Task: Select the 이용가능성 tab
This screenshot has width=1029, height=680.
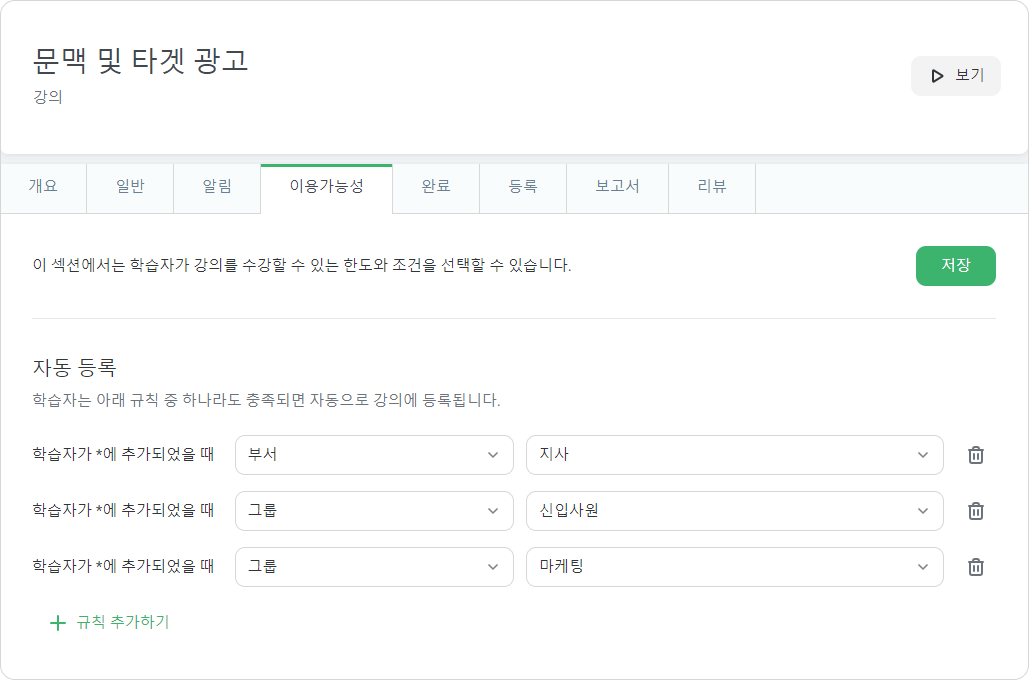Action: 326,188
